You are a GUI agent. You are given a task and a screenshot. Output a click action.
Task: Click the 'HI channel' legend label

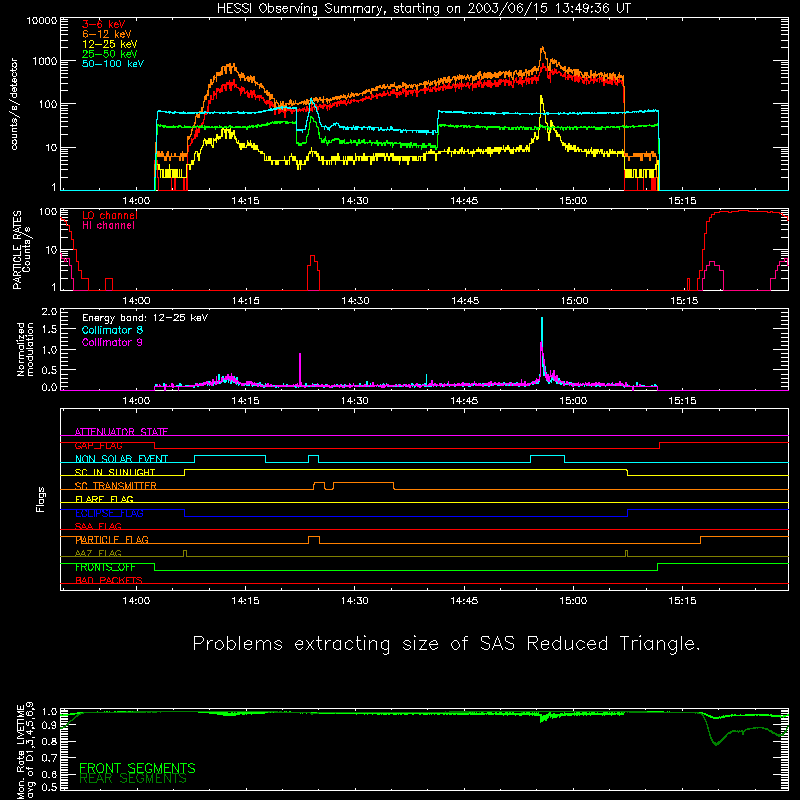tap(108, 226)
